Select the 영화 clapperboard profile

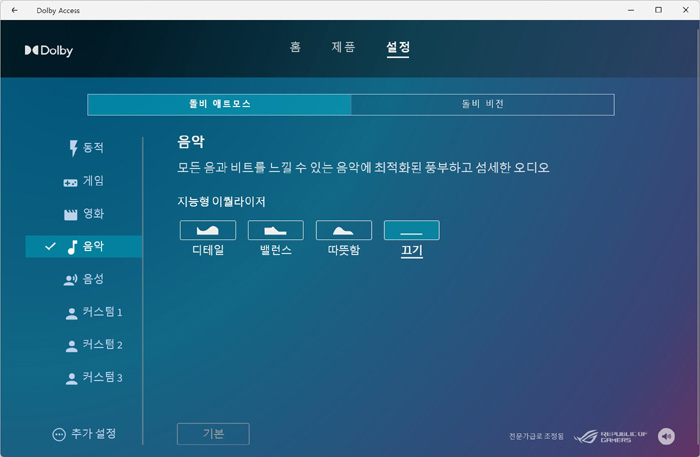[x=84, y=214]
